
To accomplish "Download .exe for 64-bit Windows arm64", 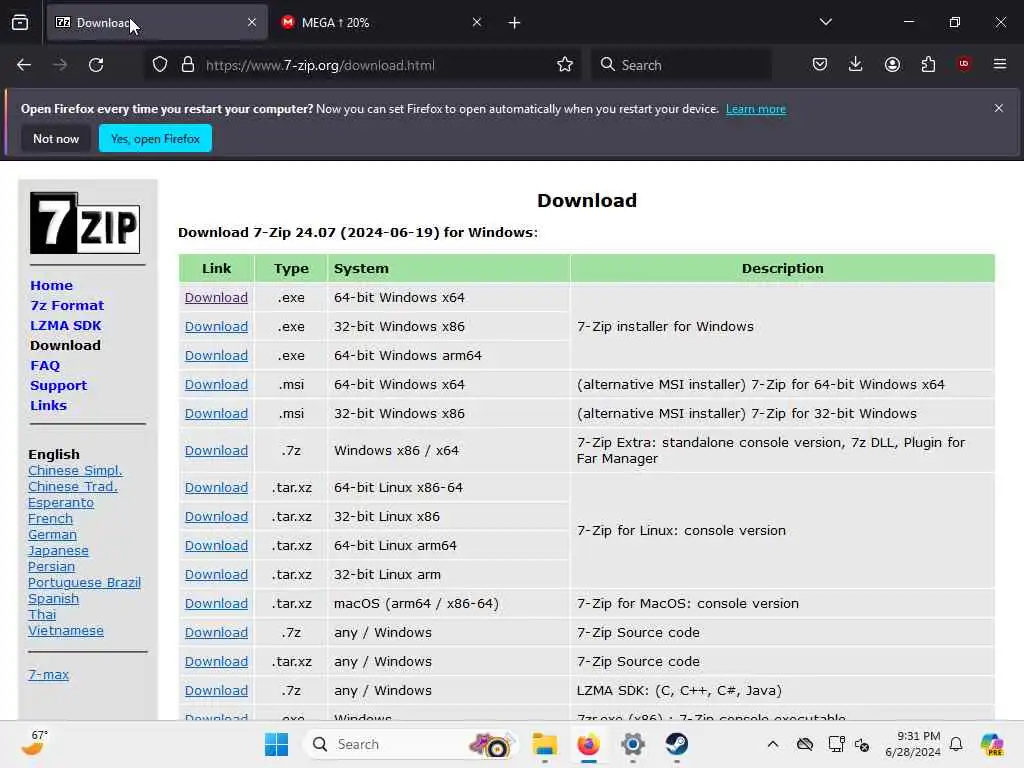I will click(216, 355).
